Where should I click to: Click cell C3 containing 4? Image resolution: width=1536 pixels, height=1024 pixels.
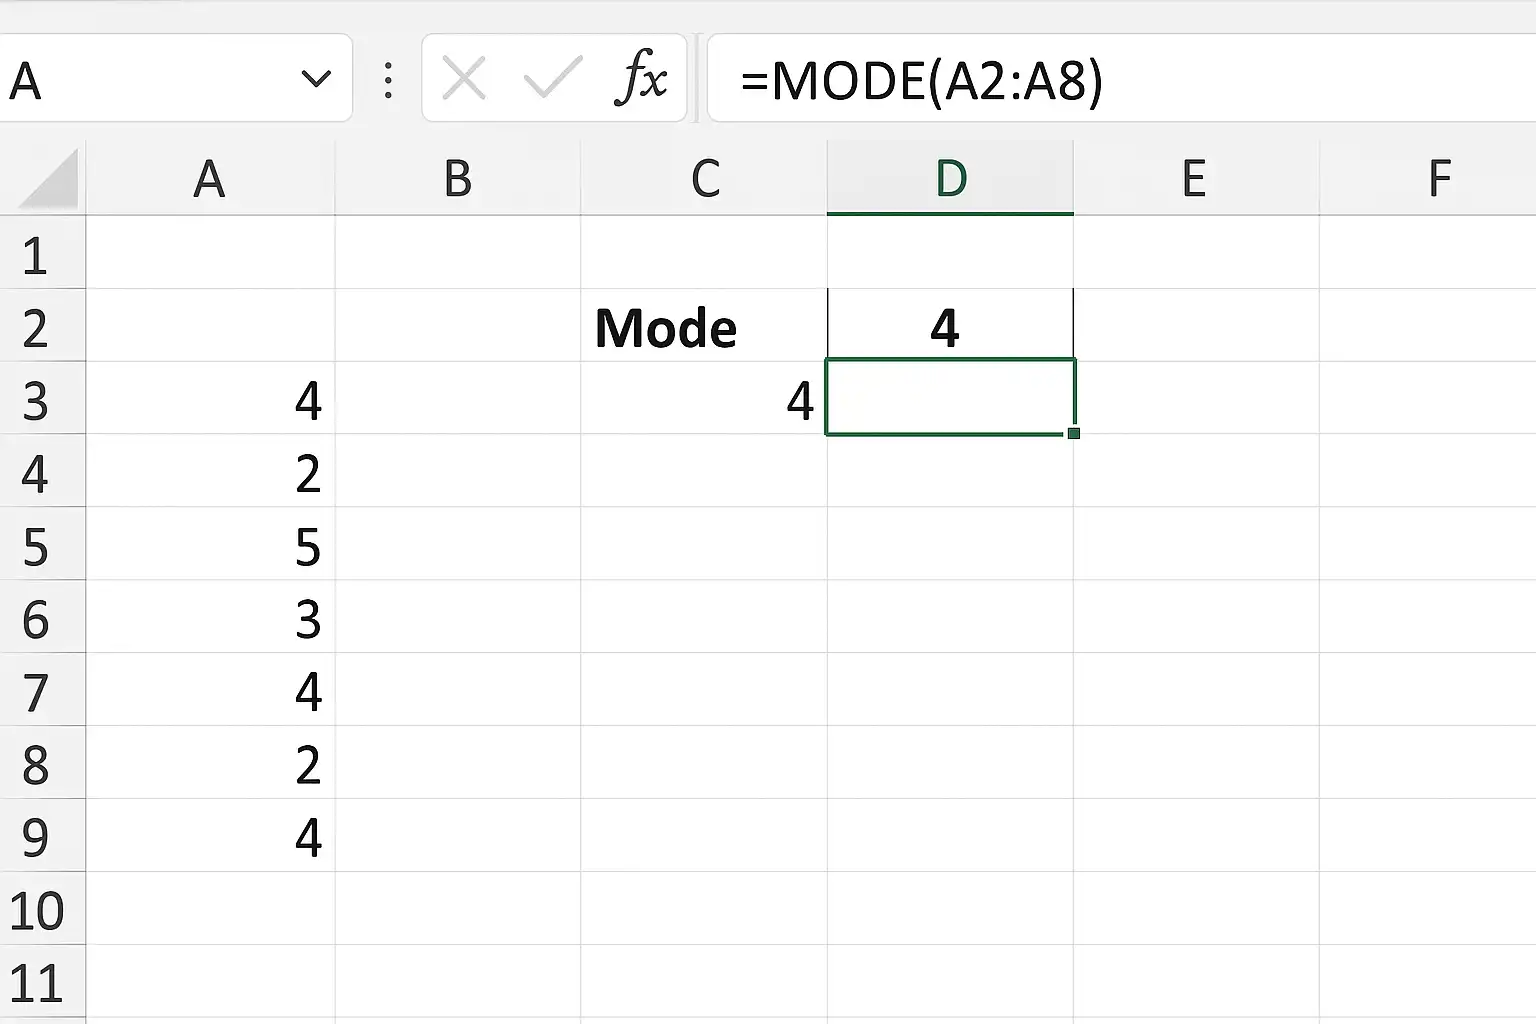pos(703,400)
